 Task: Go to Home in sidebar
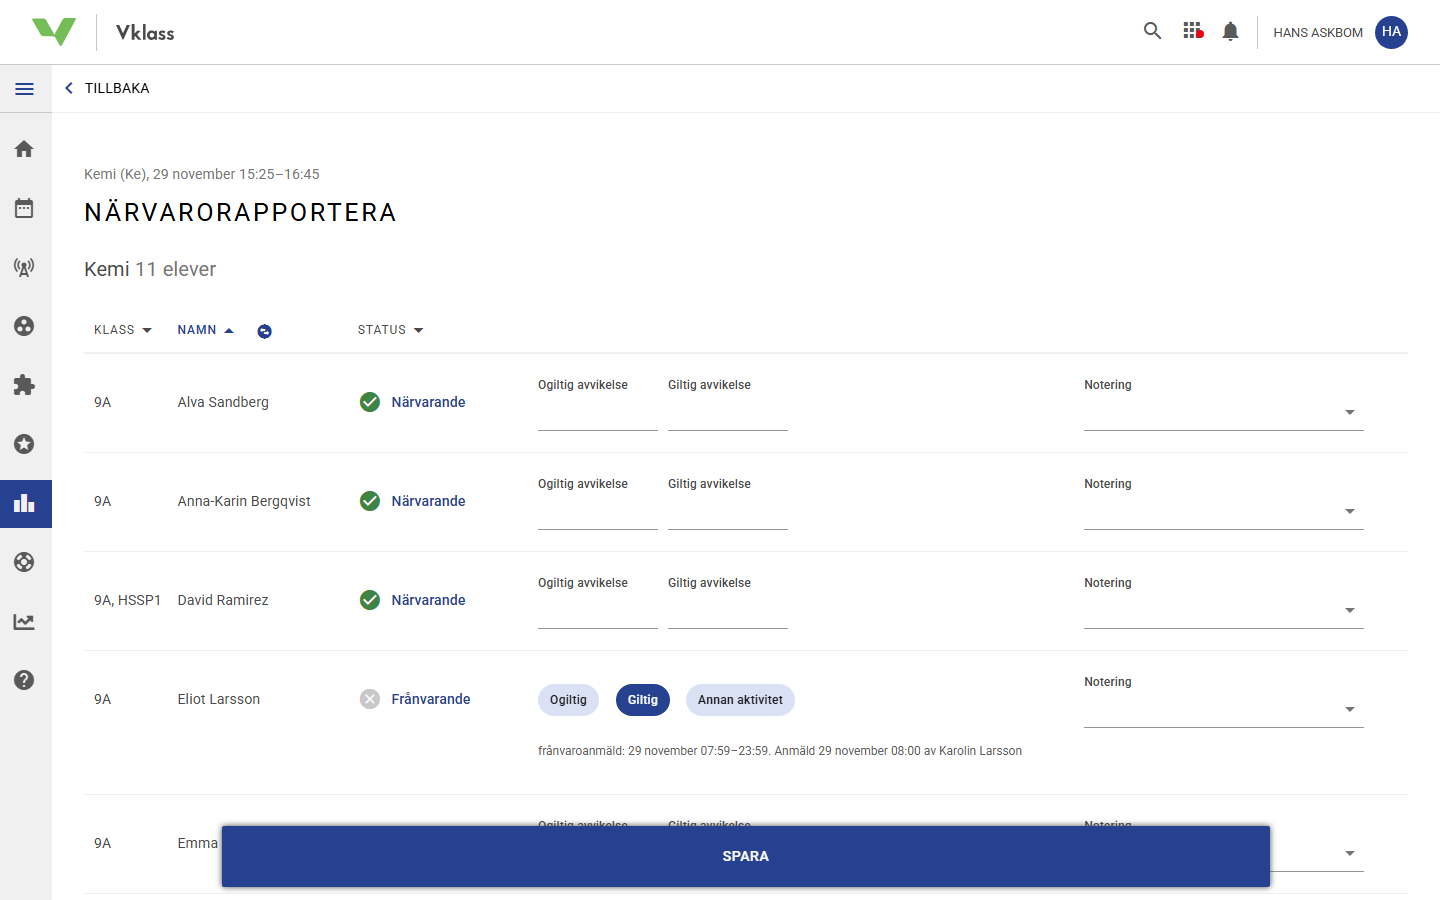(x=25, y=149)
